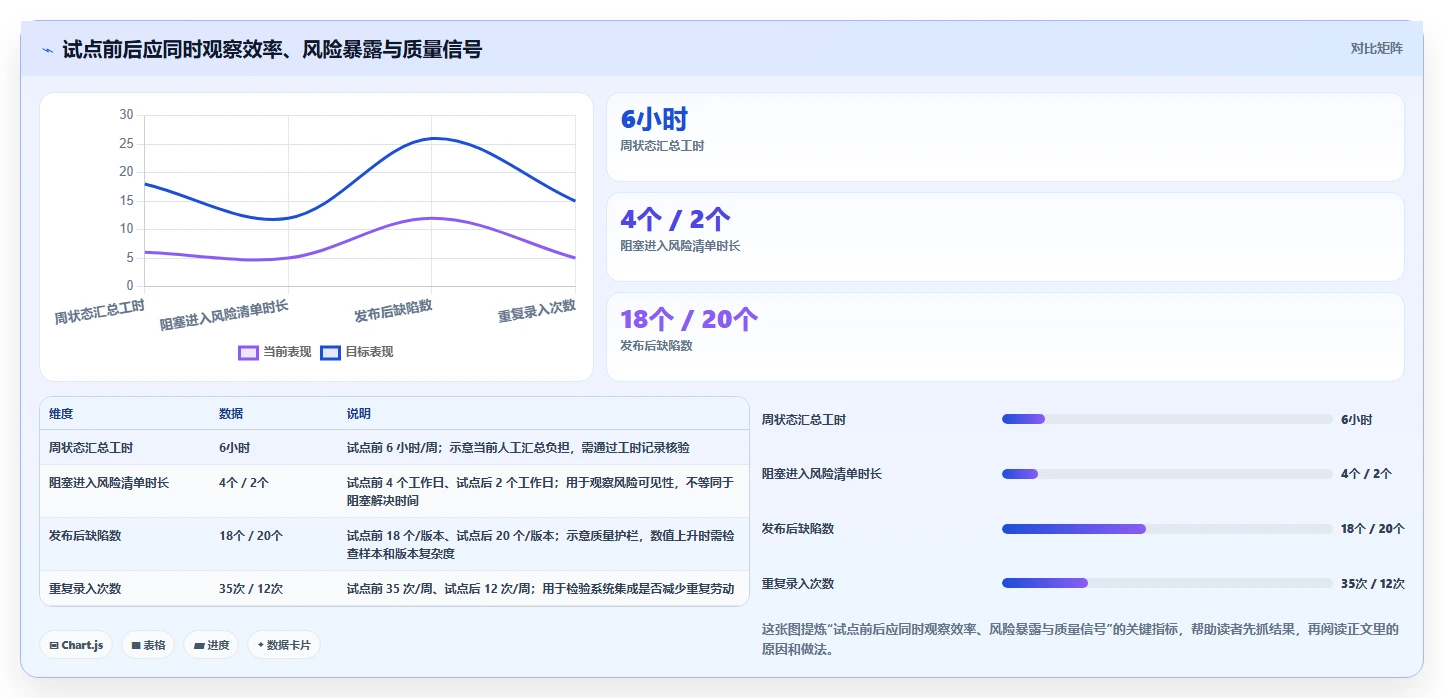Click the 重复录入次数 progress bar
Viewport: 1444px width, 698px height.
point(1167,583)
